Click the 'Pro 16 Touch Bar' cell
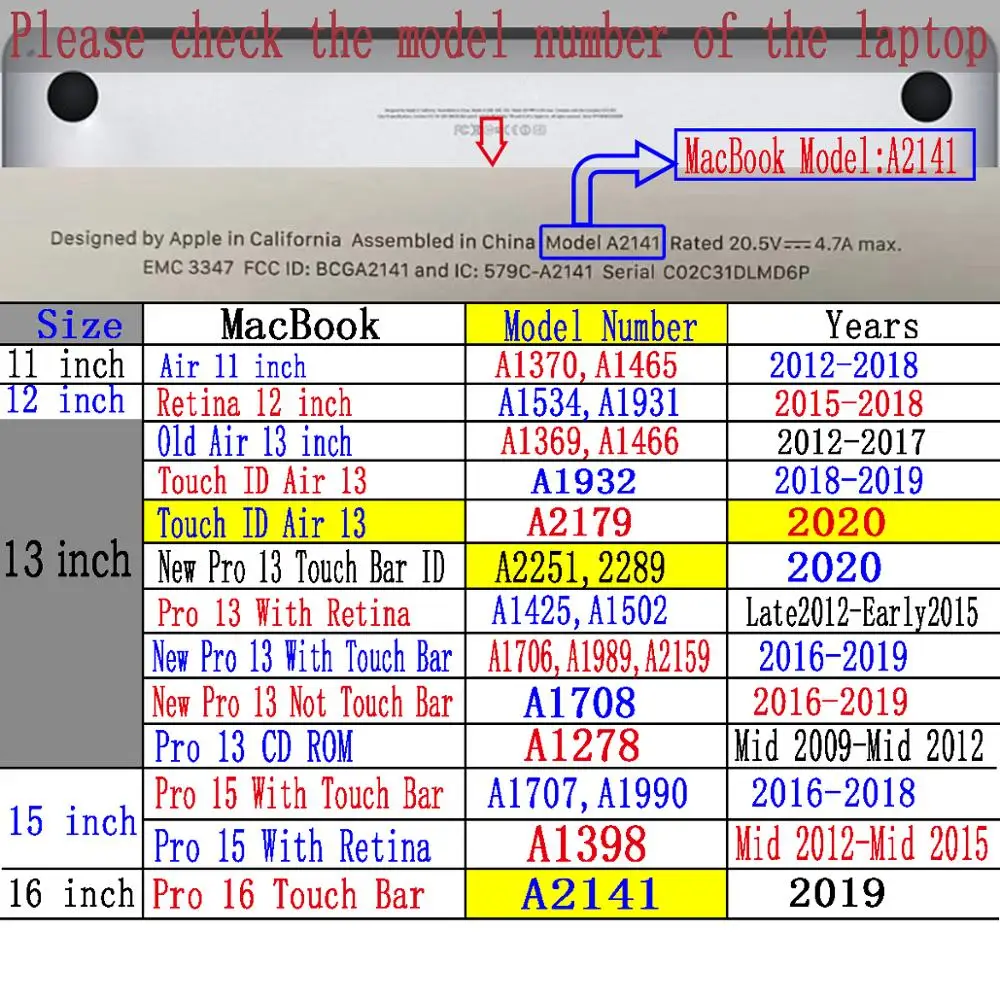Screen dimensions: 1000x1000 [x=304, y=893]
